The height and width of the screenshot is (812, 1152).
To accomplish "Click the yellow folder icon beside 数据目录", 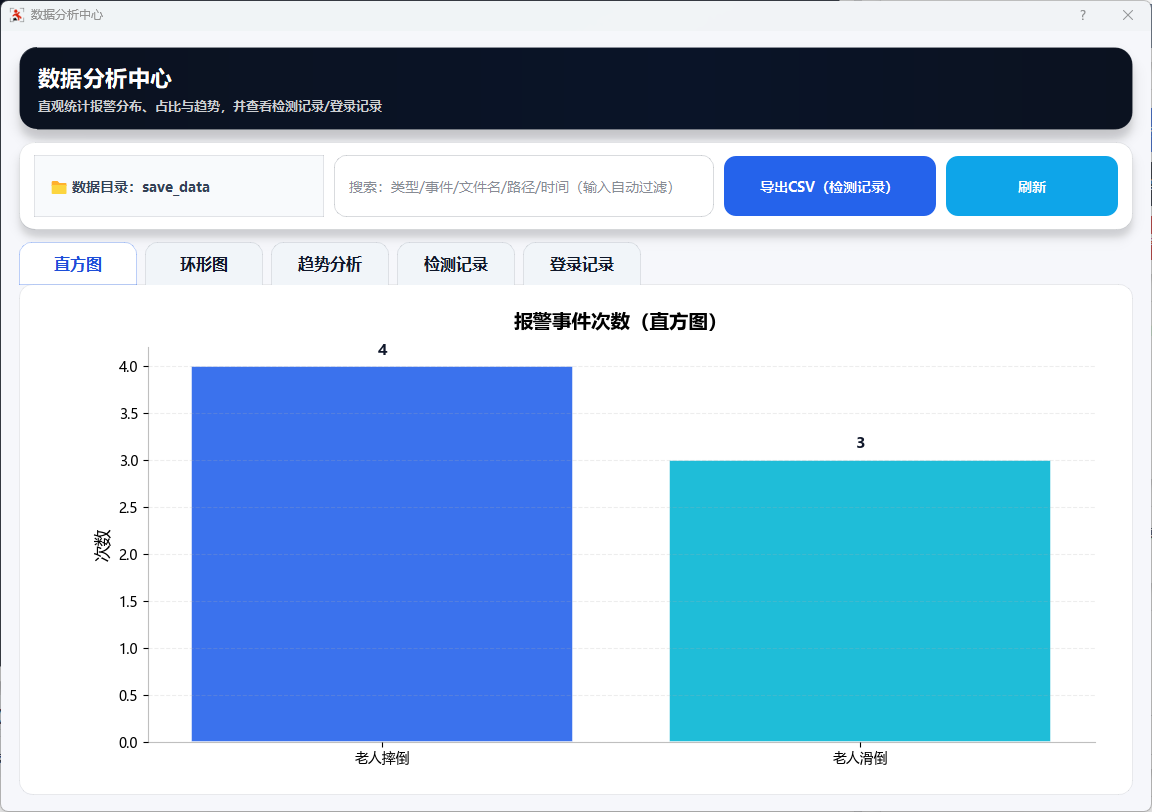I will (59, 187).
